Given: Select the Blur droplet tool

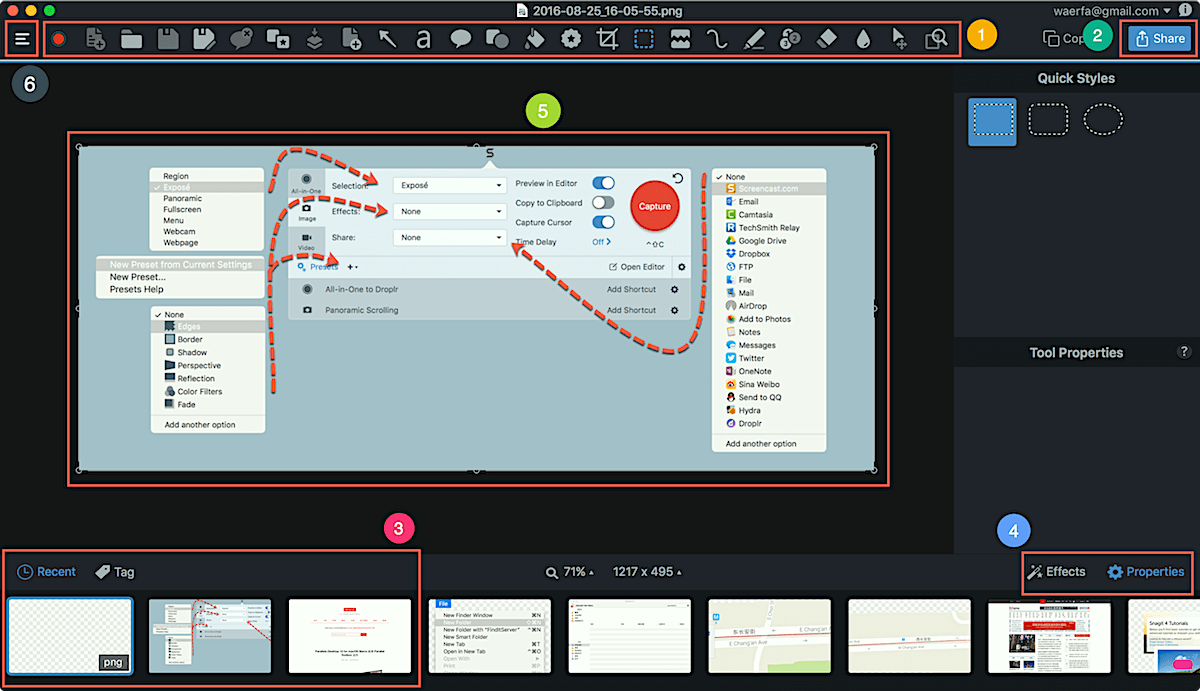Looking at the screenshot, I should pyautogui.click(x=863, y=40).
